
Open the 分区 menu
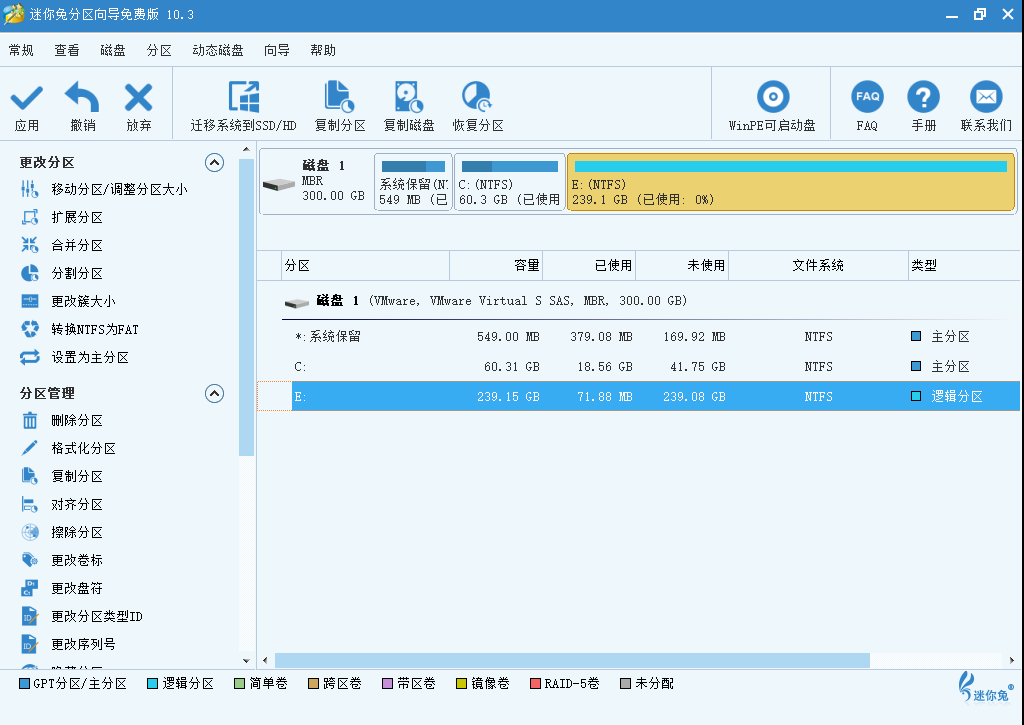159,50
